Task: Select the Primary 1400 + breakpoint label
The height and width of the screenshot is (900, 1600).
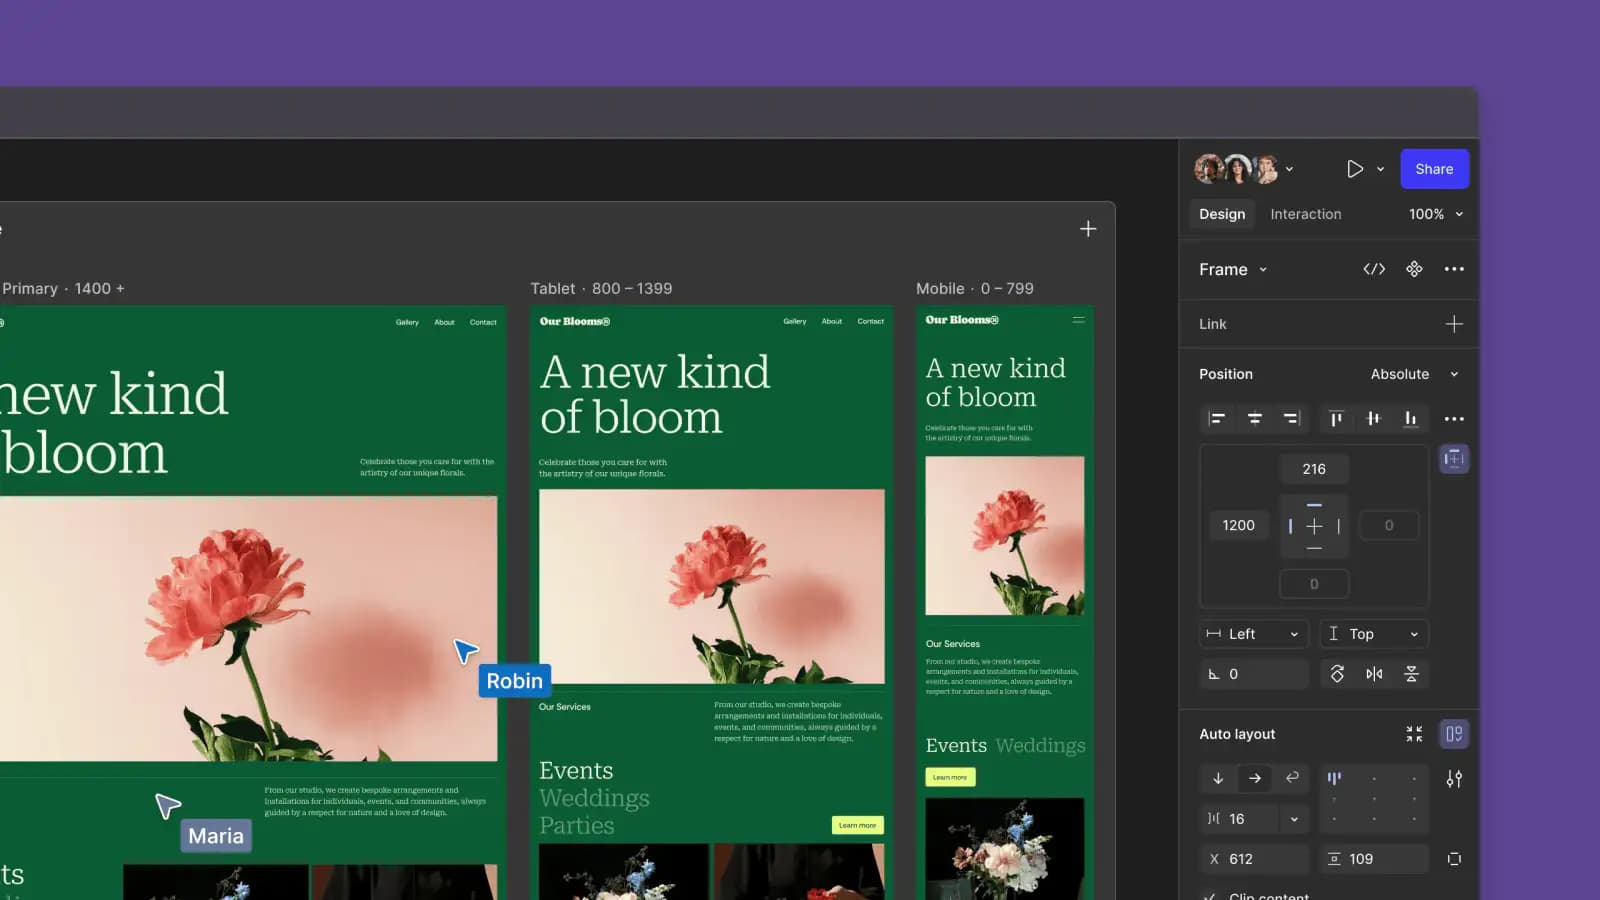Action: [x=62, y=288]
